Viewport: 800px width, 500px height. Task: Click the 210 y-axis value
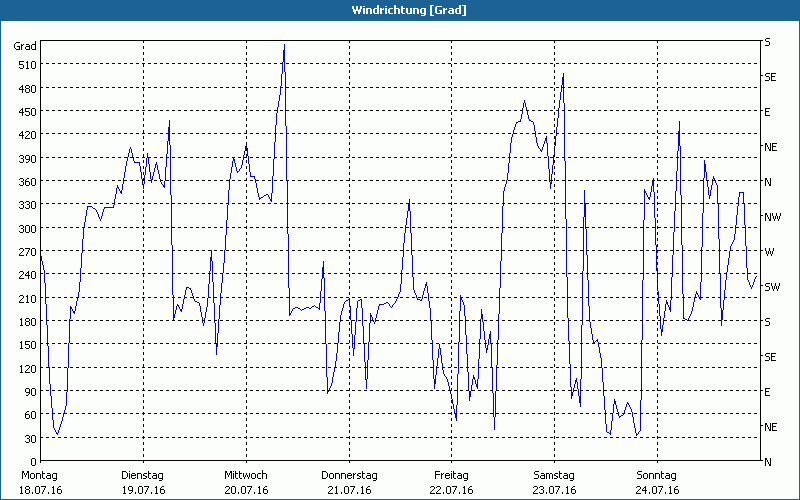coord(28,298)
